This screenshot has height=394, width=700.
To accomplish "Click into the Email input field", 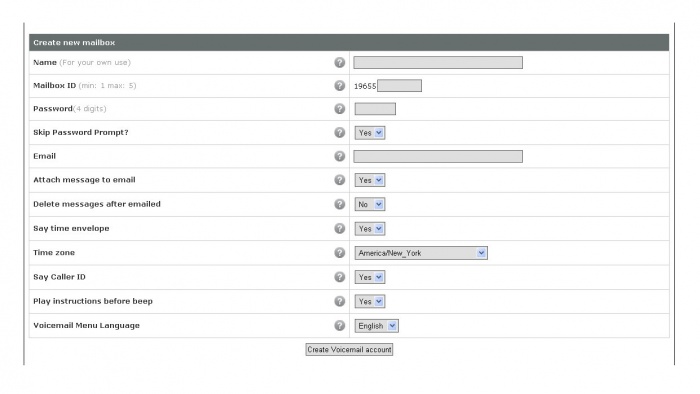I will pos(438,156).
